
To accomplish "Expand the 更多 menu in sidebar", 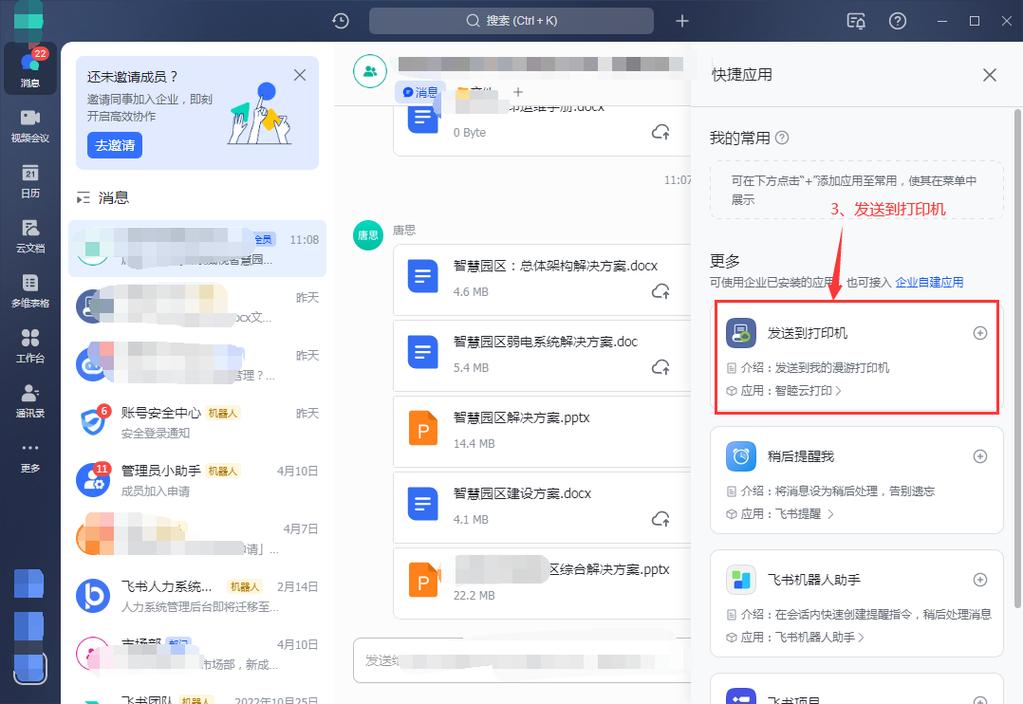I will [30, 456].
